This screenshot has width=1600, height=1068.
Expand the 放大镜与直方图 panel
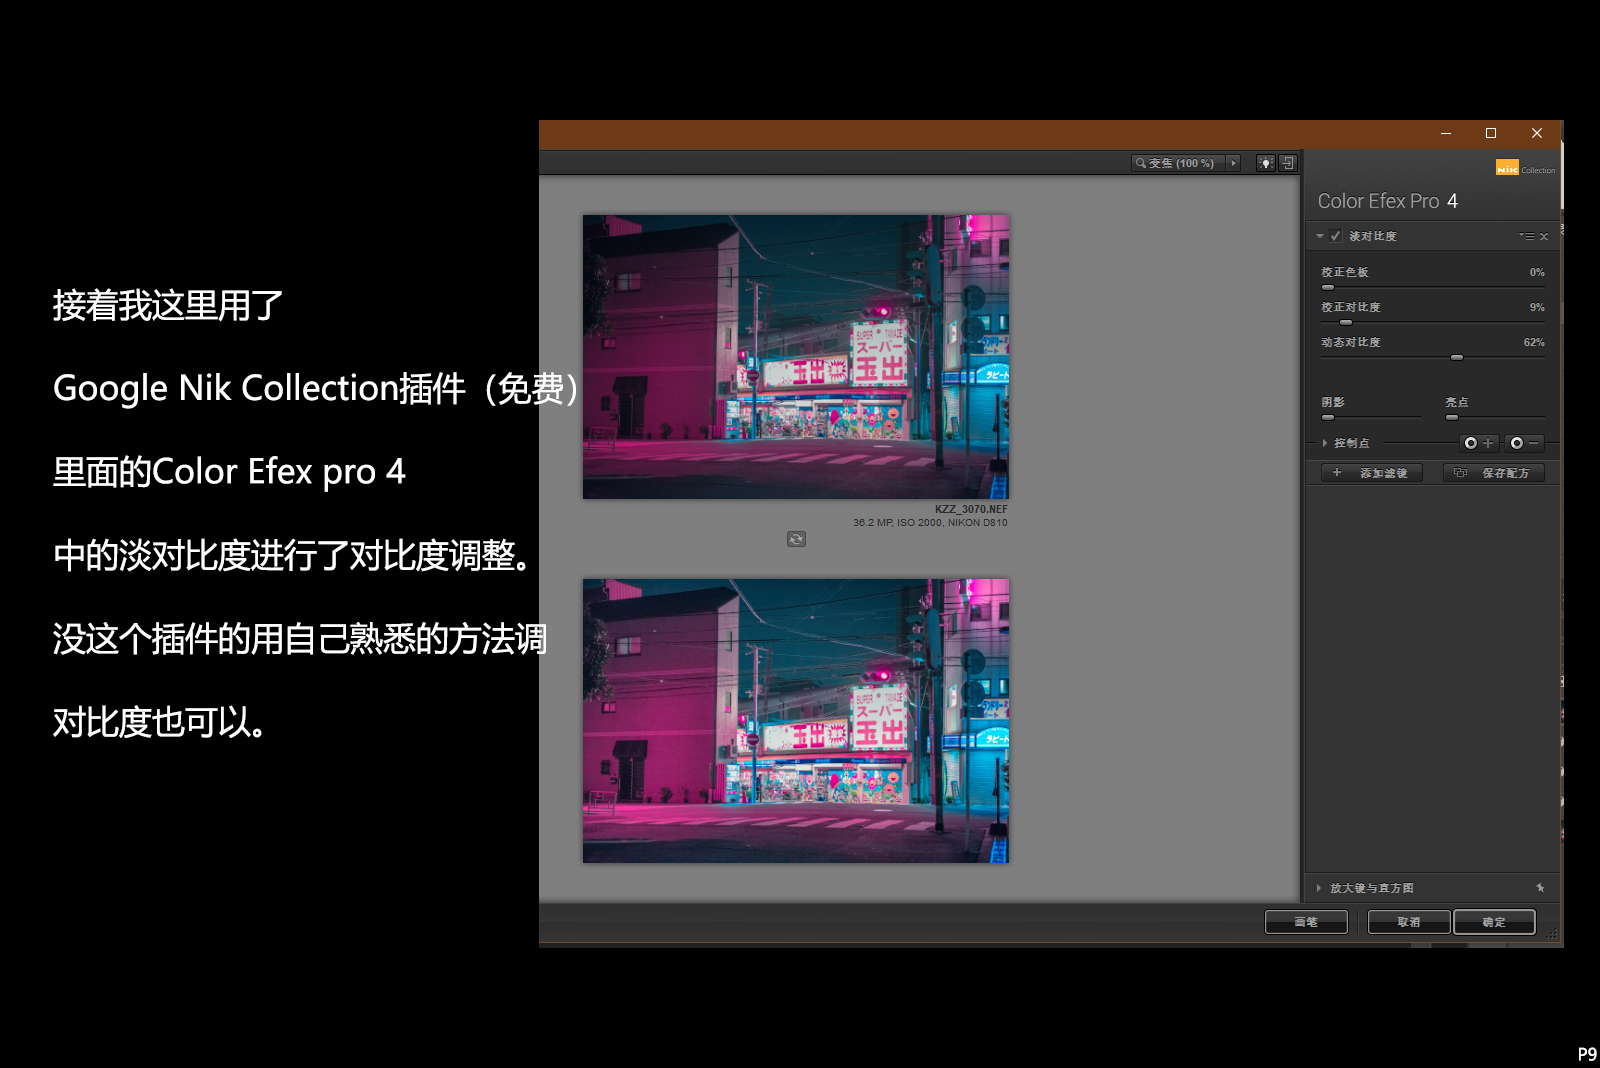click(1319, 888)
